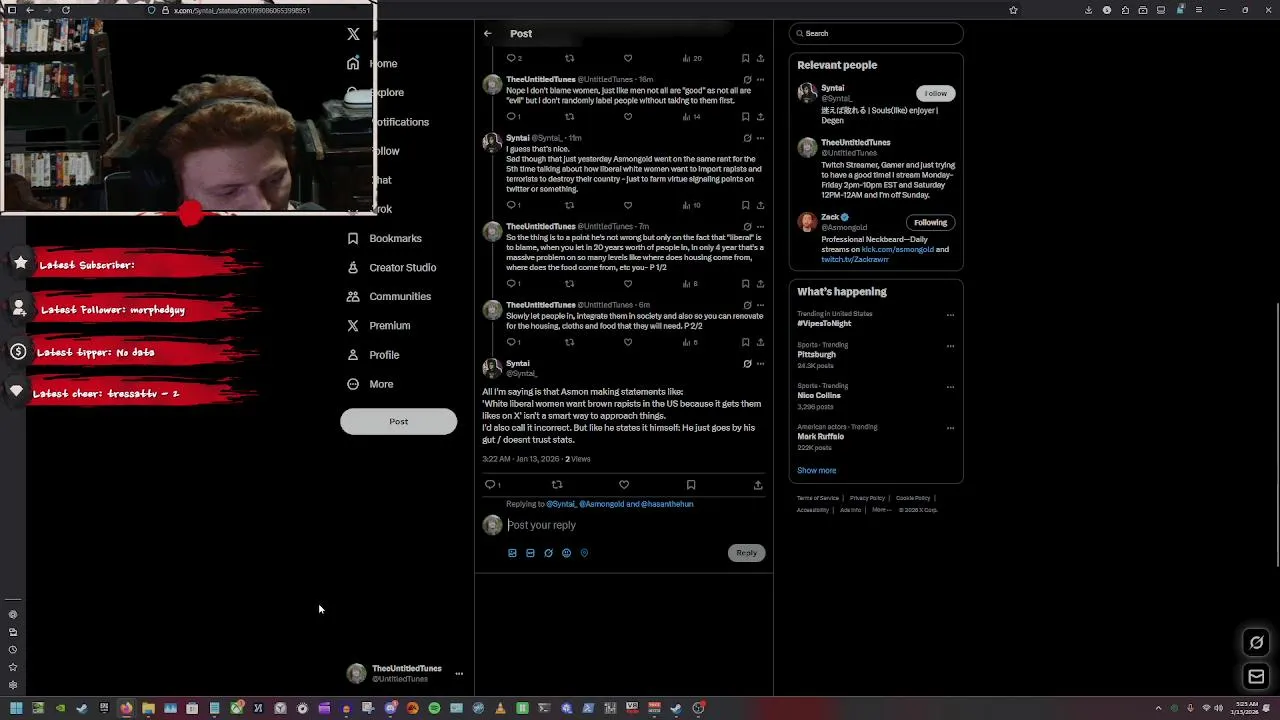Reply icon on Syntai's main post
1280x720 pixels.
point(490,485)
